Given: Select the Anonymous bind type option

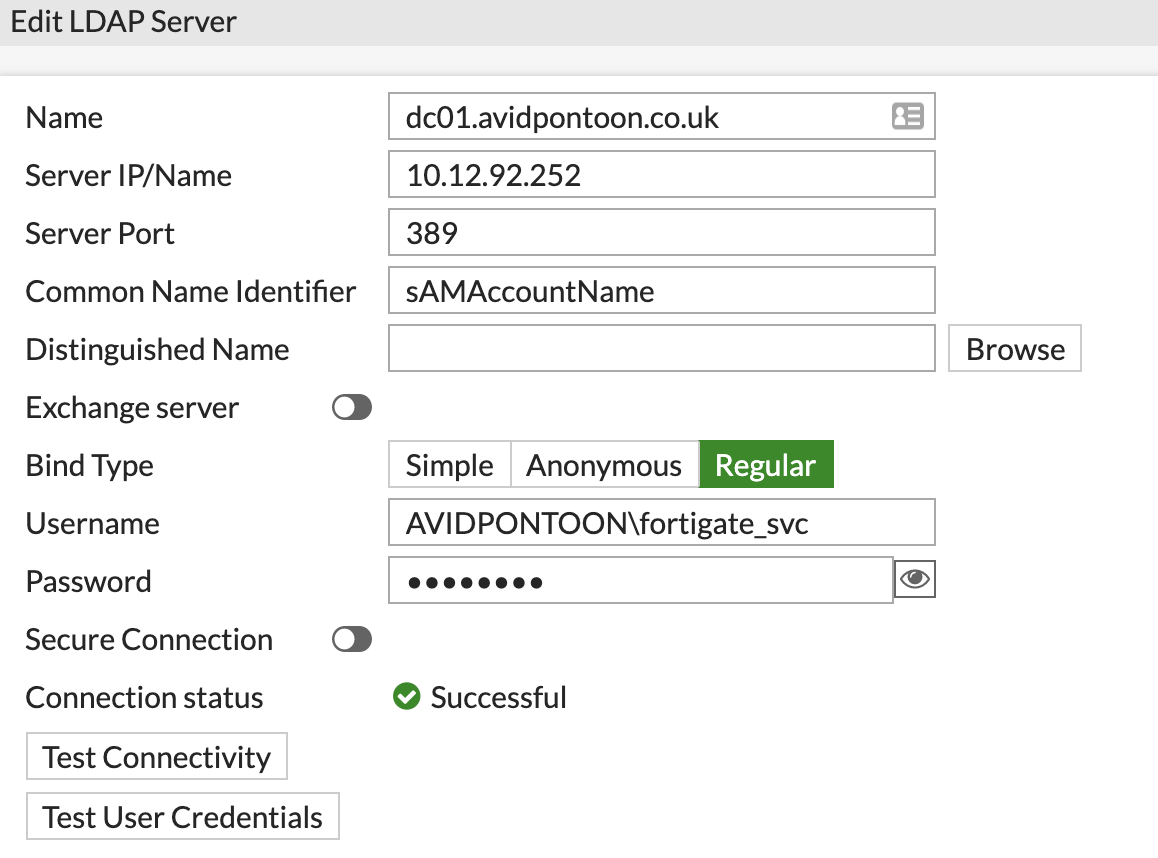Looking at the screenshot, I should (x=604, y=464).
